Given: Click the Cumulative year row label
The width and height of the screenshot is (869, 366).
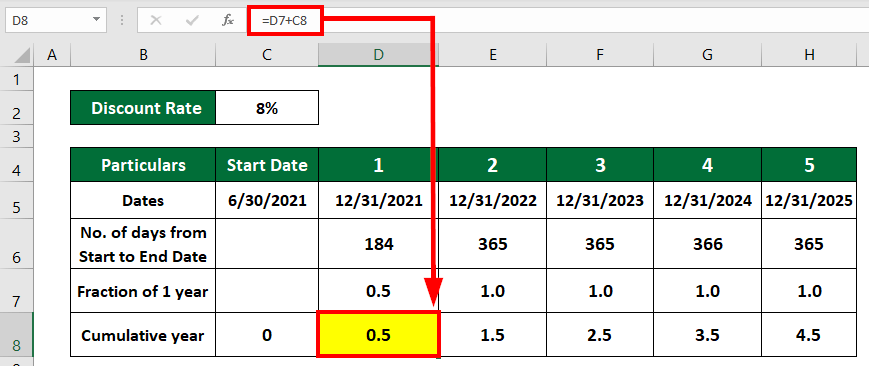Looking at the screenshot, I should (143, 335).
